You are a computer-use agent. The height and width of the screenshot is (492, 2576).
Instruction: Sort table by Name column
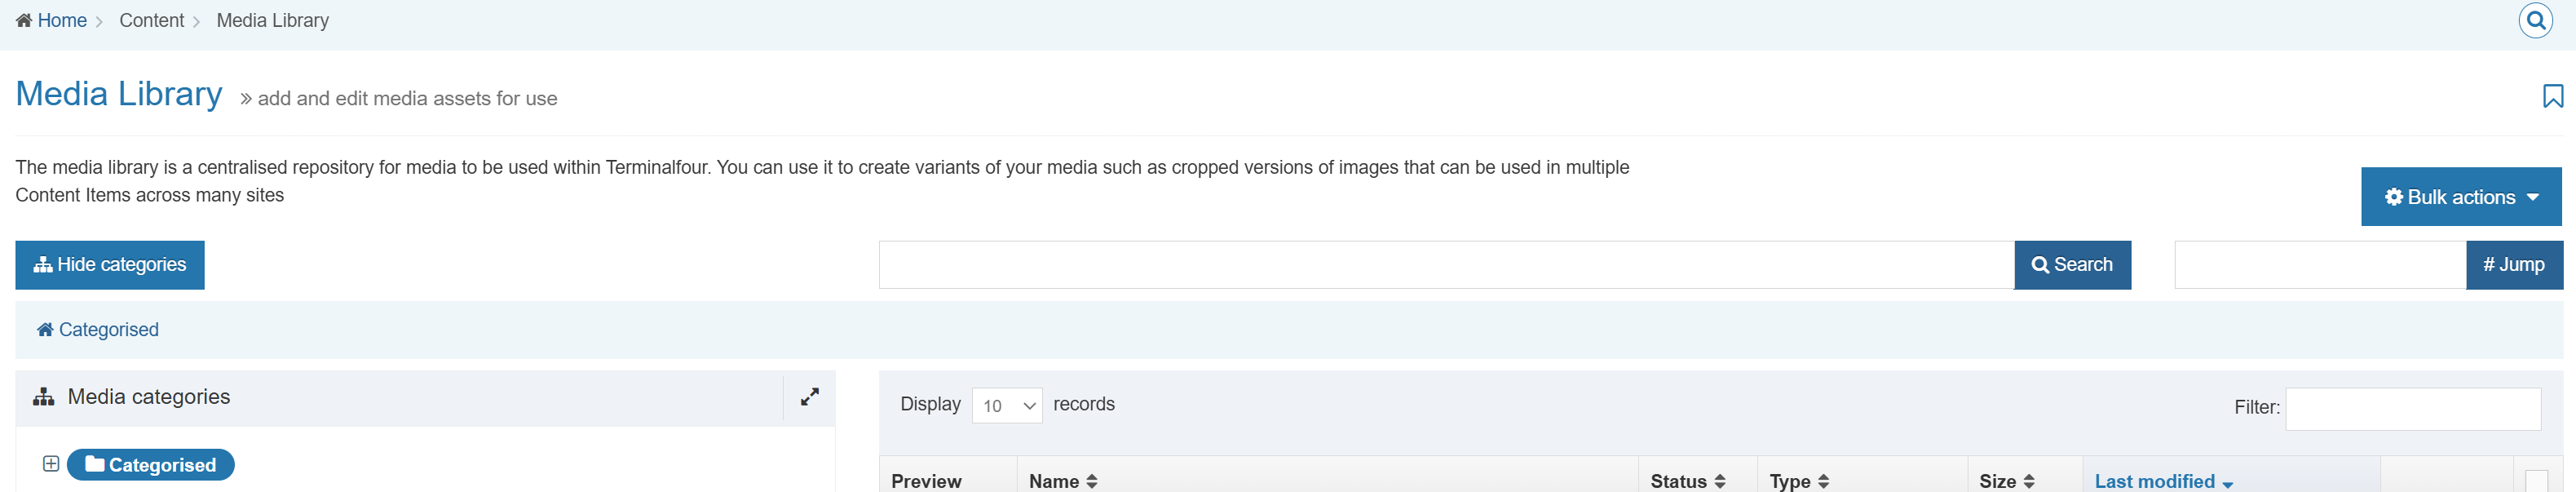pyautogui.click(x=1063, y=481)
